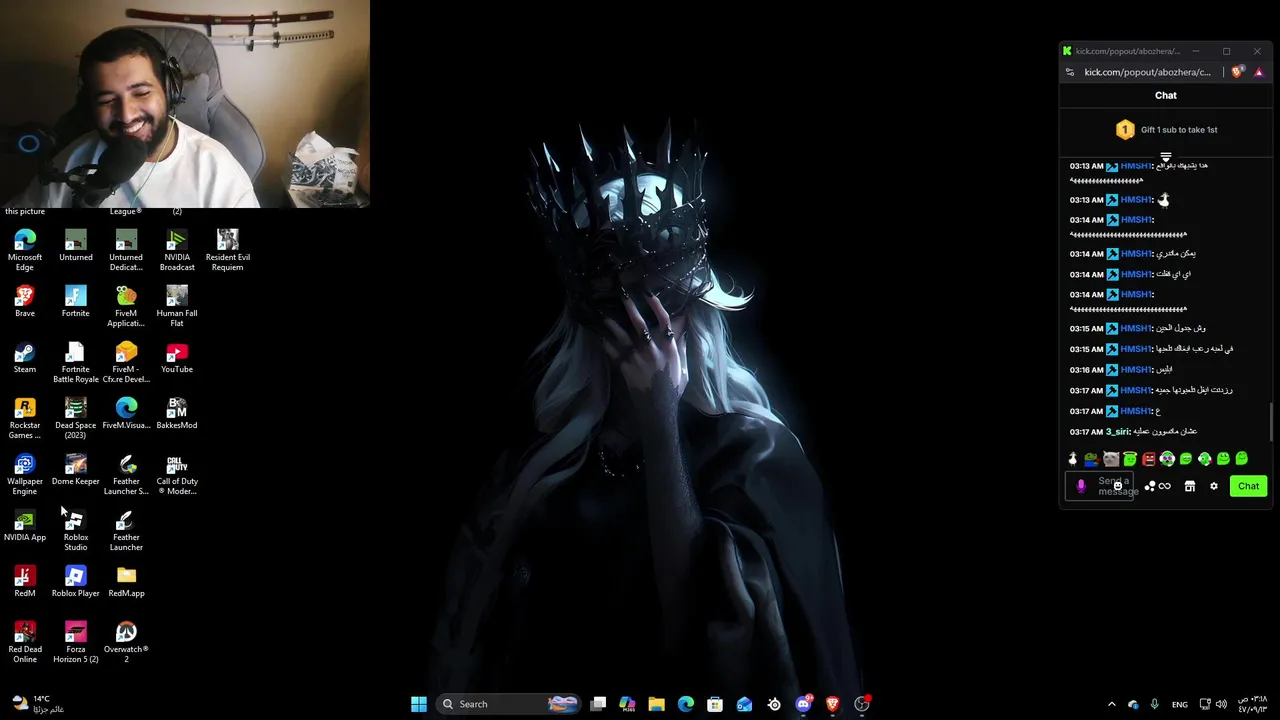Open the Brave desktop shortcut
This screenshot has width=1280, height=720.
tap(25, 302)
